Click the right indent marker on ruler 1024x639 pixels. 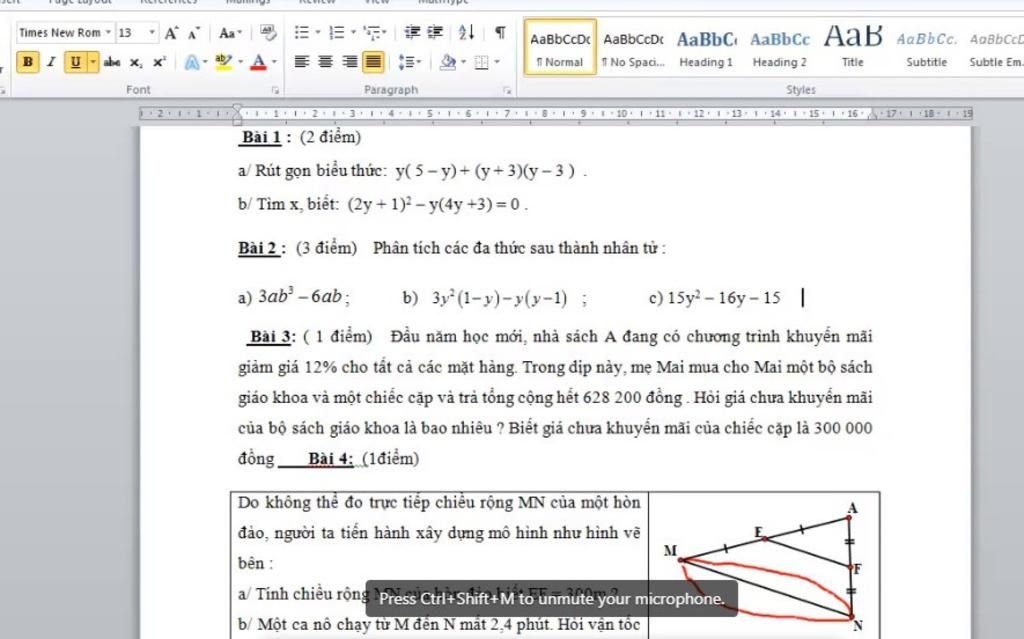point(872,114)
